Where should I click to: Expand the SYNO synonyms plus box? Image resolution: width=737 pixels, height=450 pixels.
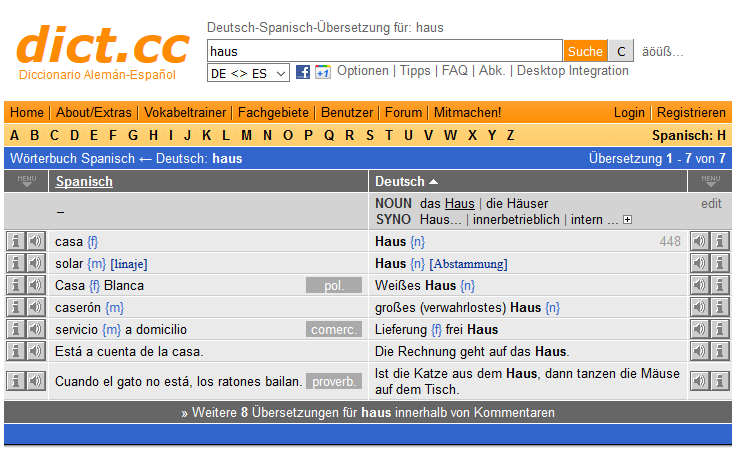(627, 220)
